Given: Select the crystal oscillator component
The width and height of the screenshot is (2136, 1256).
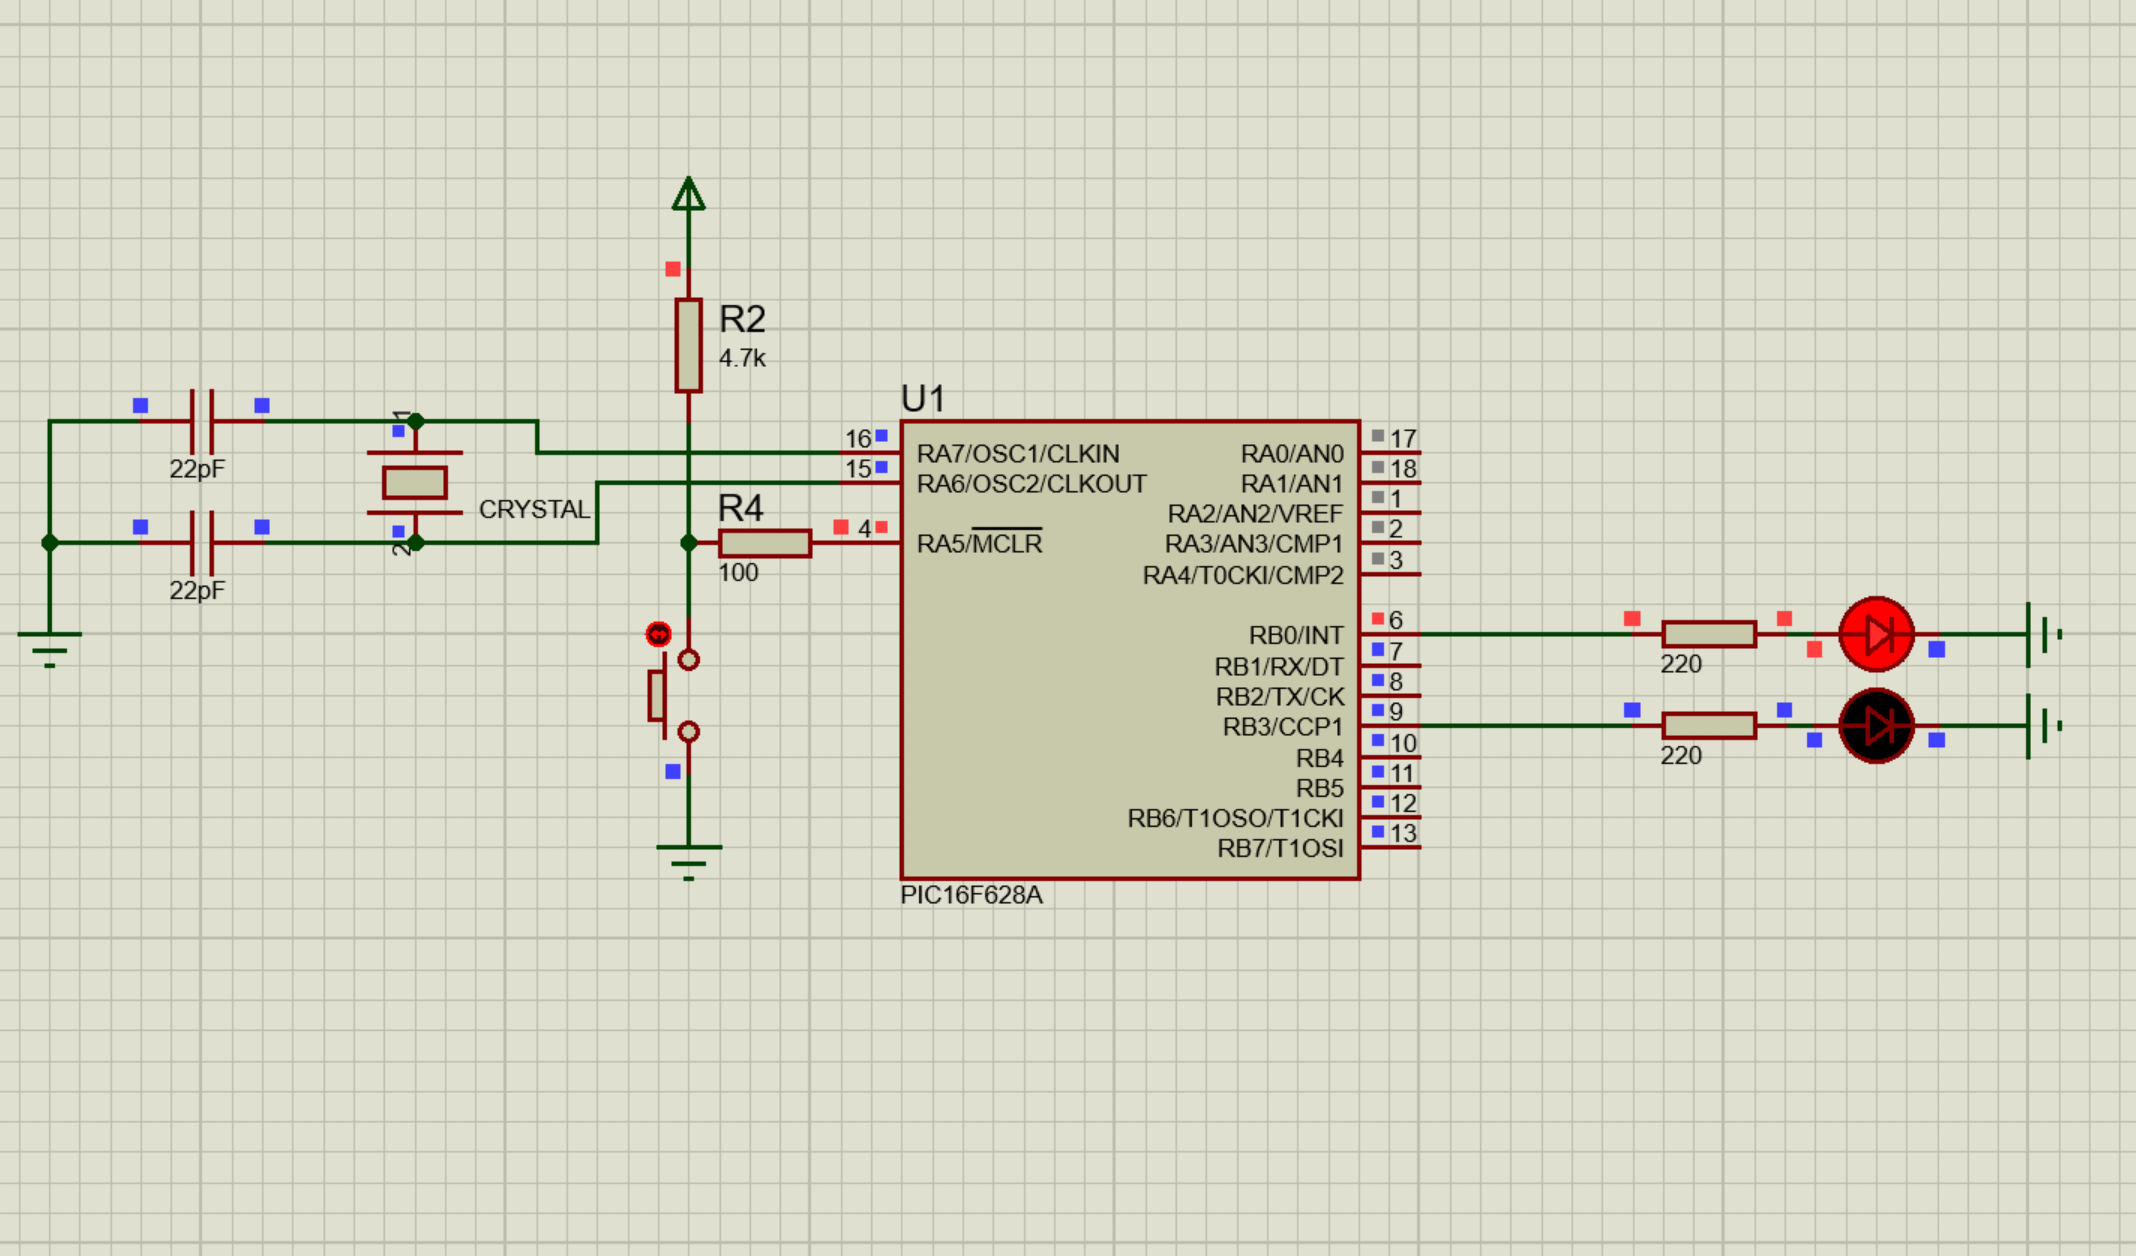Looking at the screenshot, I should 415,483.
